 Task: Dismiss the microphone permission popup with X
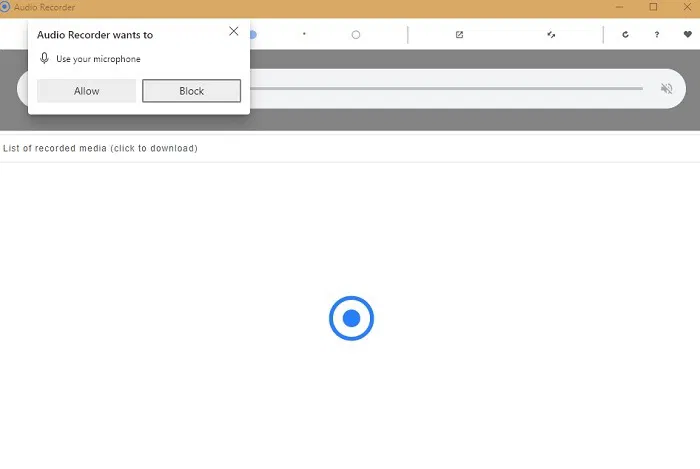234,31
